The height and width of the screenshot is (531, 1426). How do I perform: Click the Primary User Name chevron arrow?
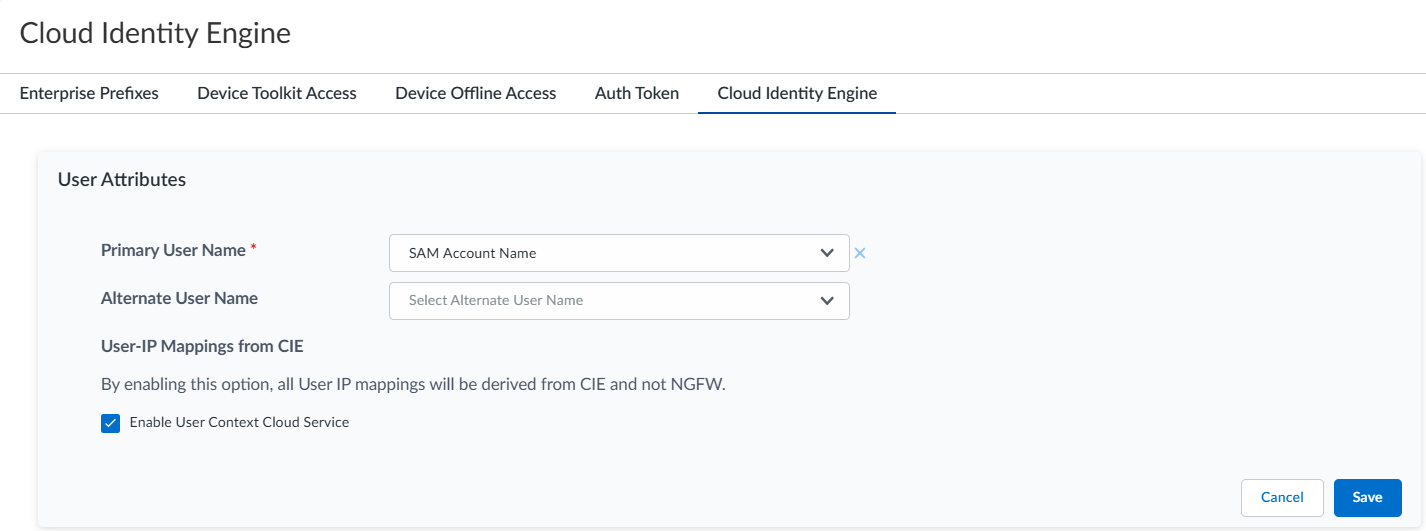click(x=827, y=253)
